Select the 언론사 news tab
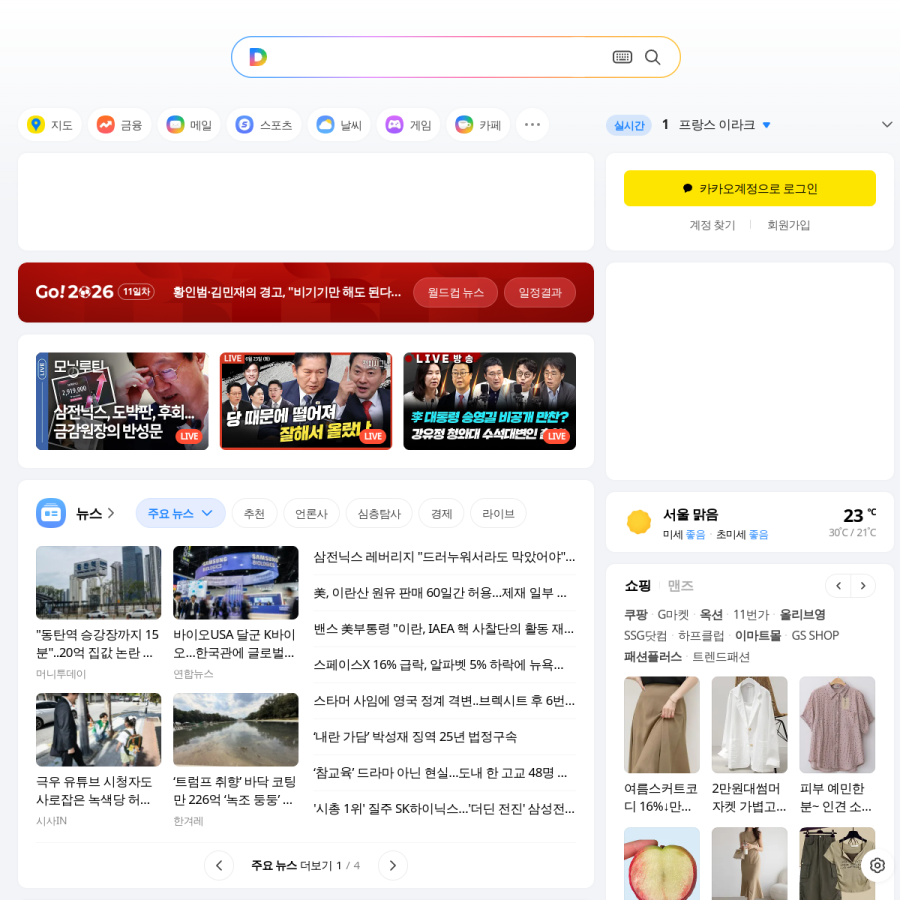The width and height of the screenshot is (900, 900). (311, 513)
